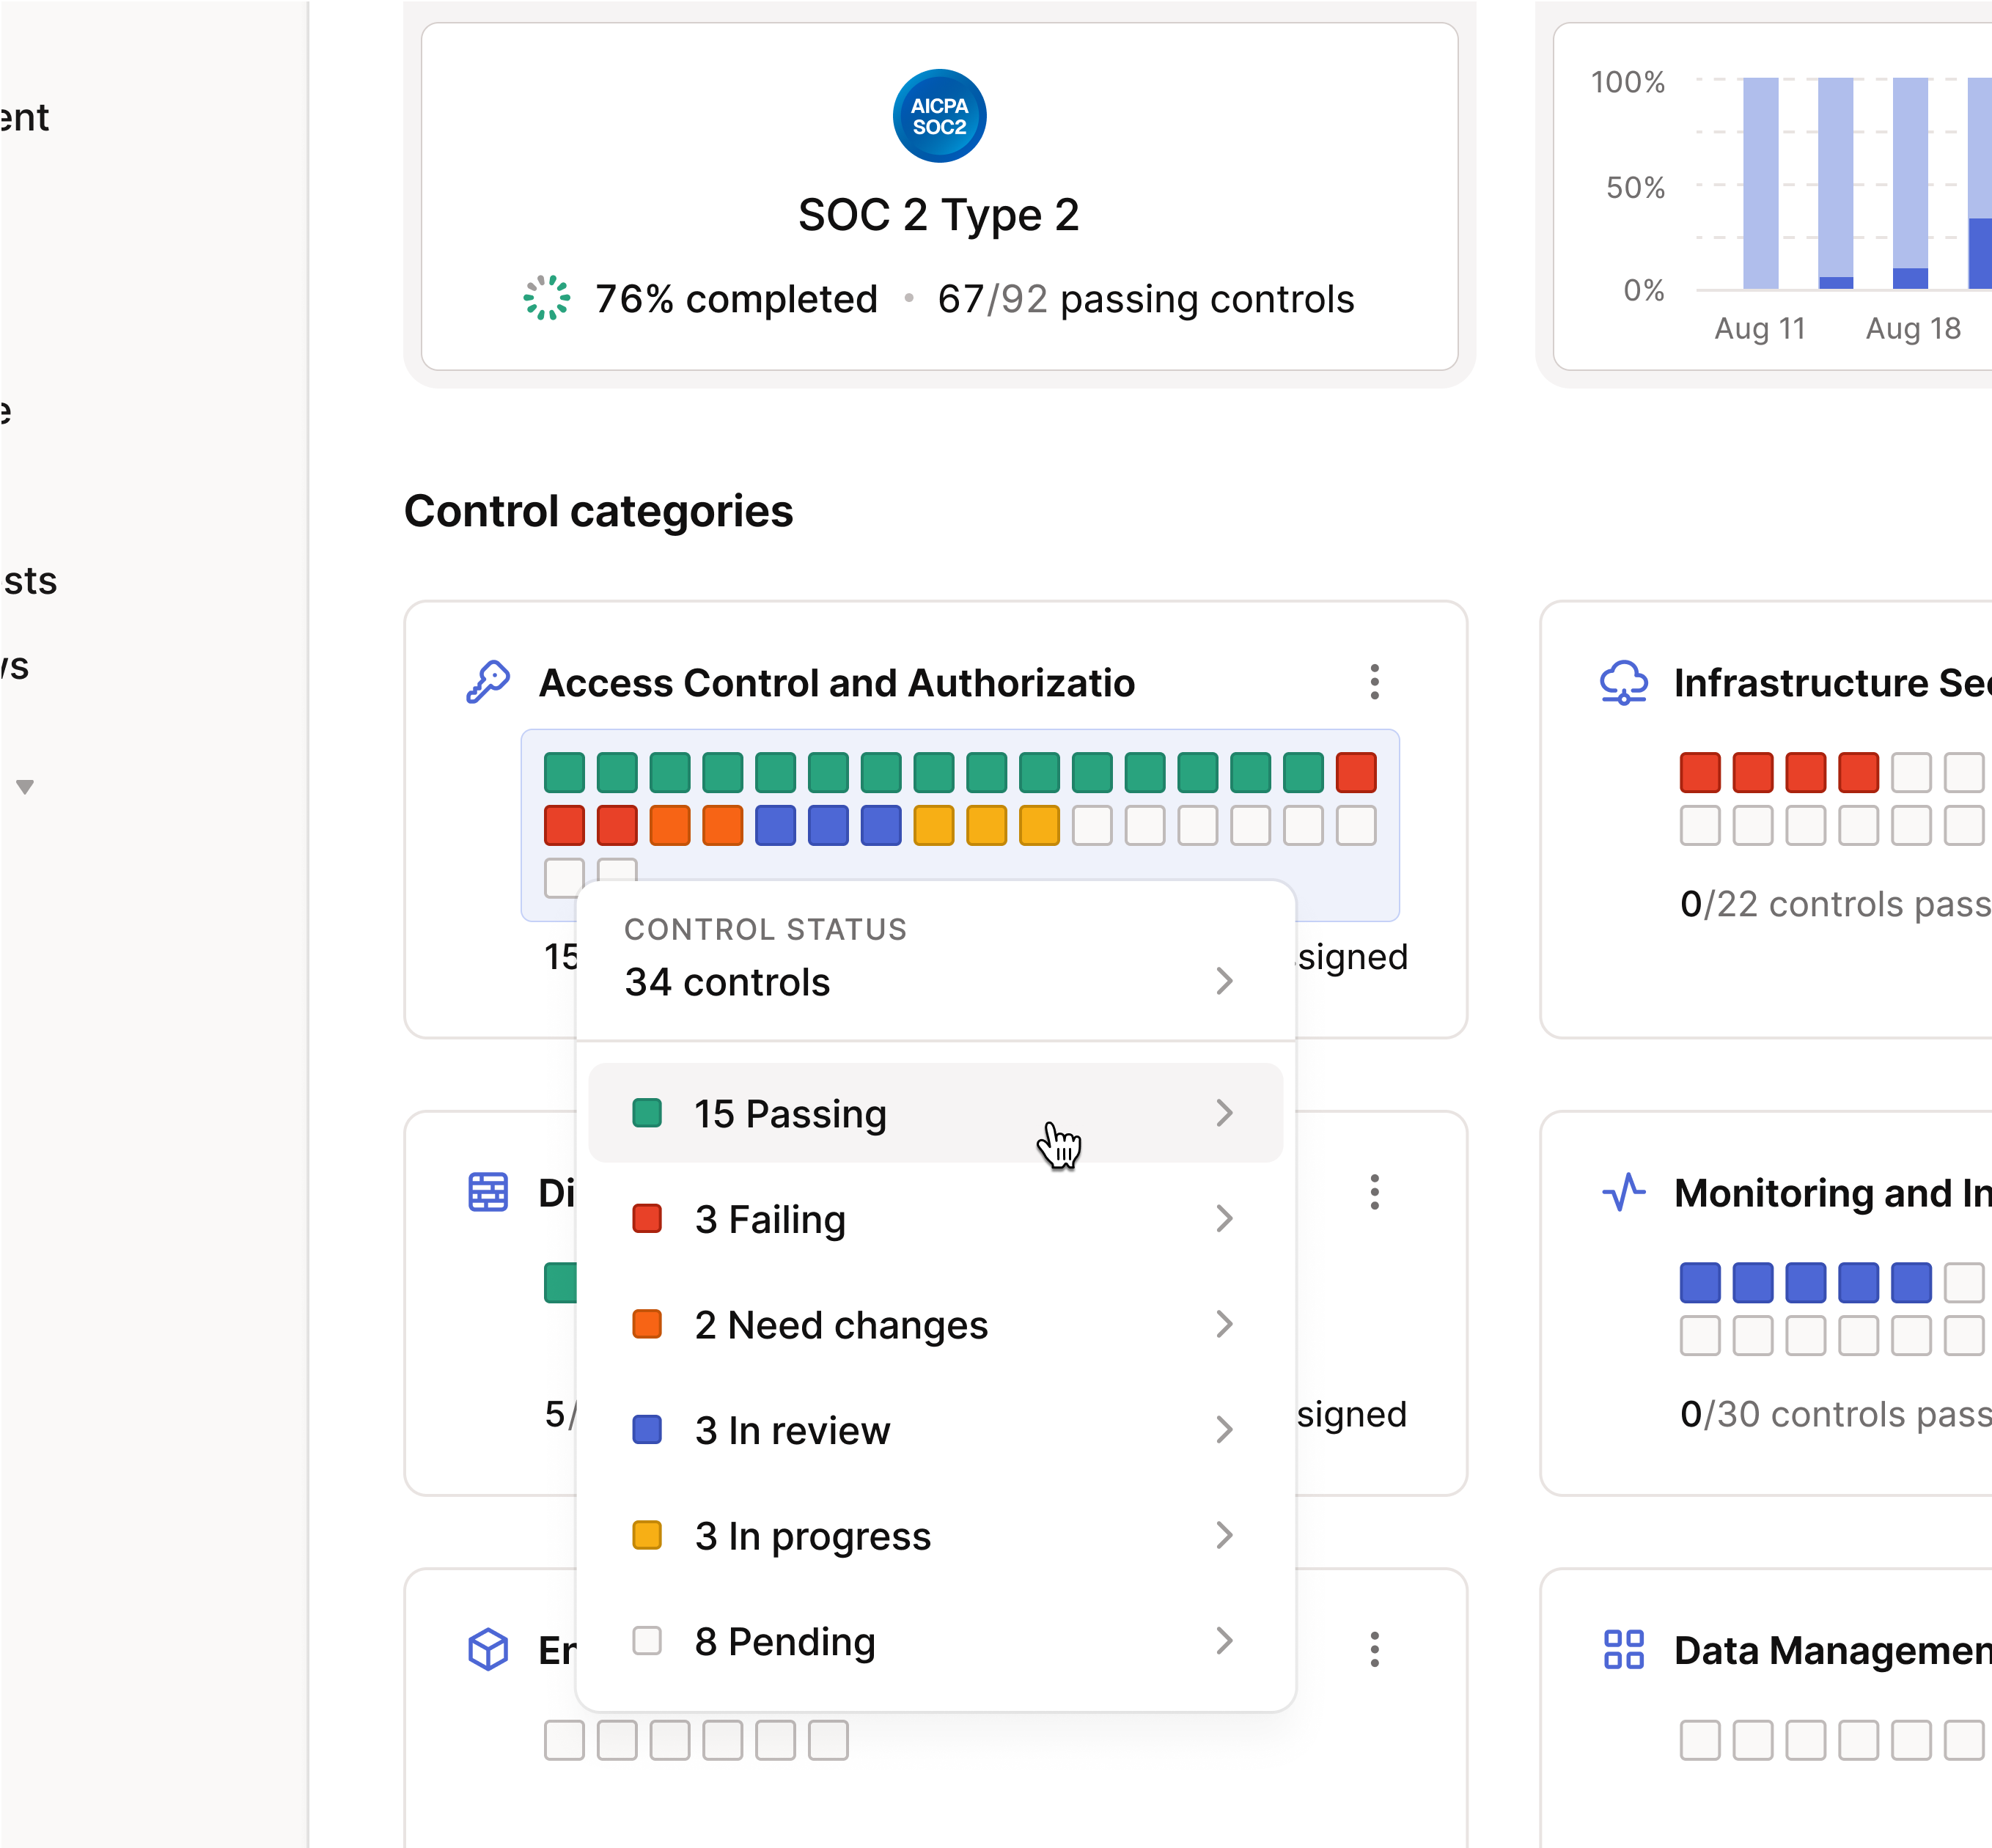
Task: Expand the 3 In review status row
Action: (x=1225, y=1430)
